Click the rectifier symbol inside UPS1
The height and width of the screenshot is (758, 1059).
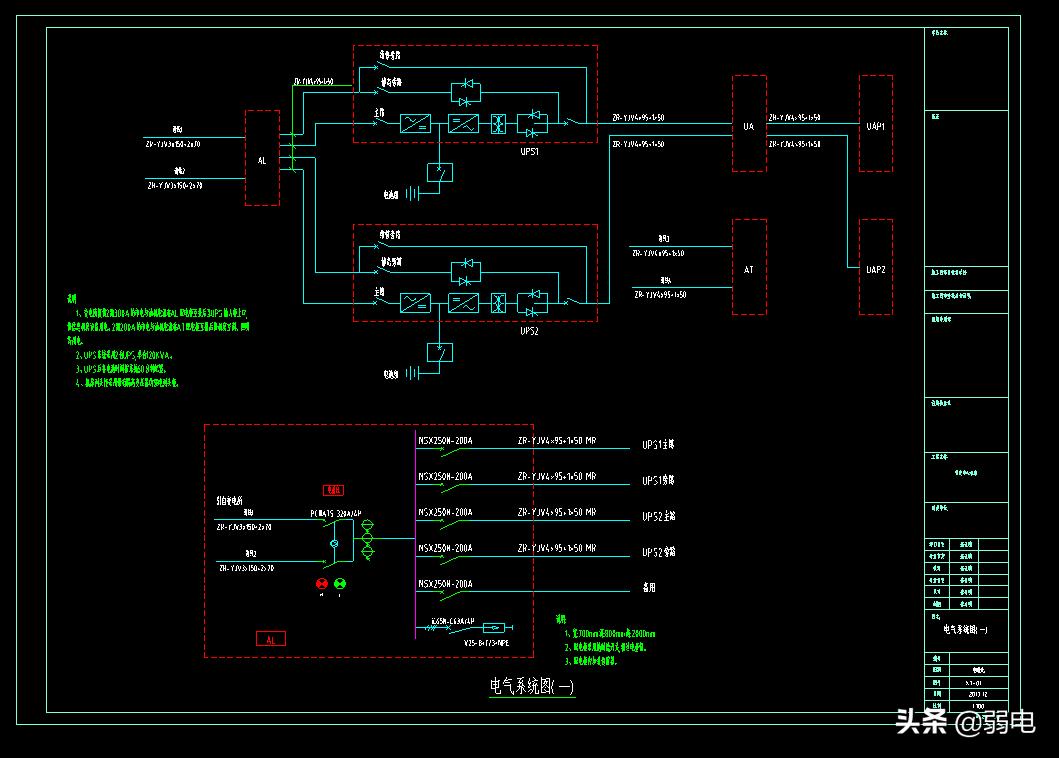[415, 123]
